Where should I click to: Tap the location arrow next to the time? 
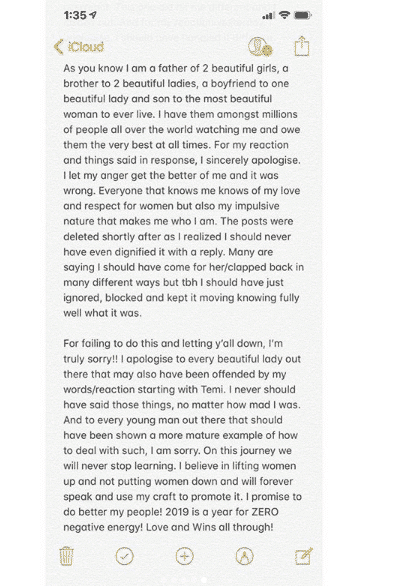[93, 15]
